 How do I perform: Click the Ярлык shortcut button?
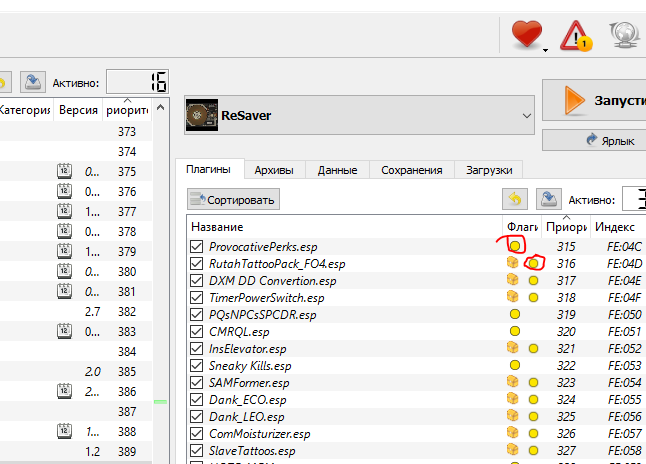595,140
